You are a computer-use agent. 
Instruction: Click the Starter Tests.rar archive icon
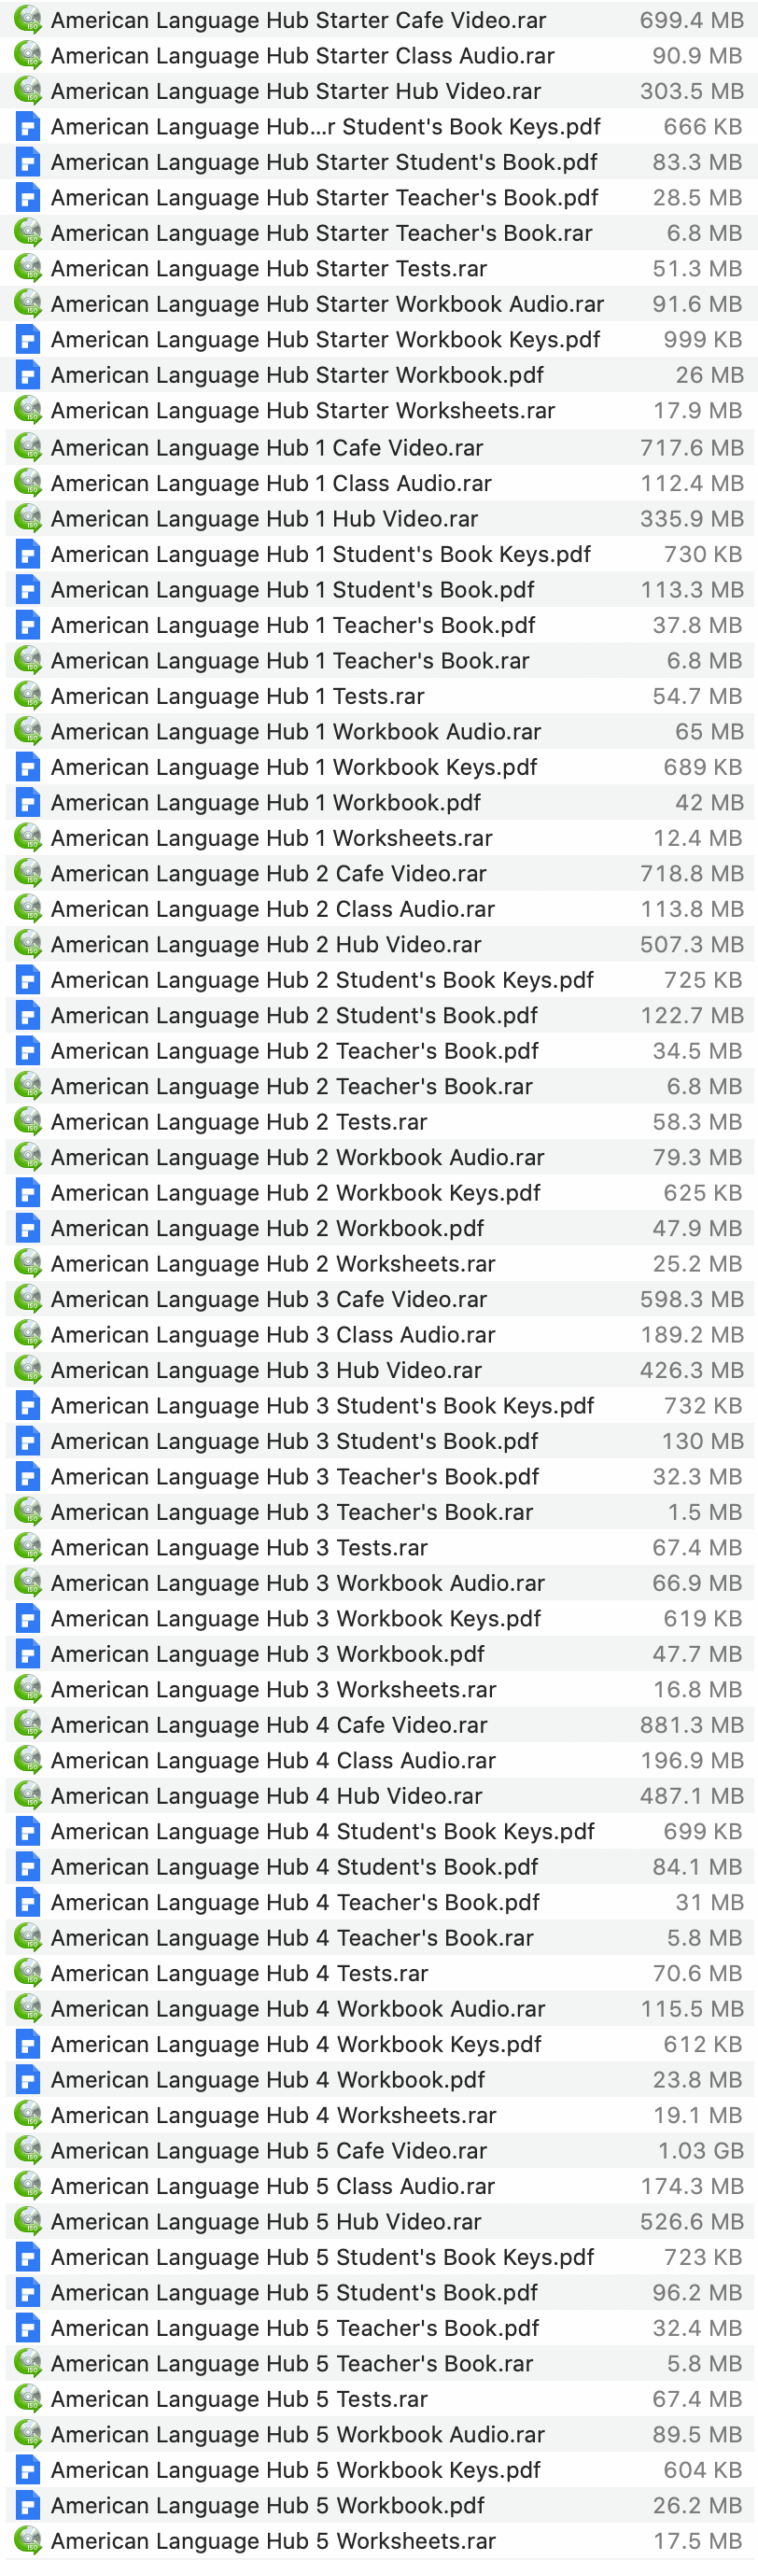[28, 268]
